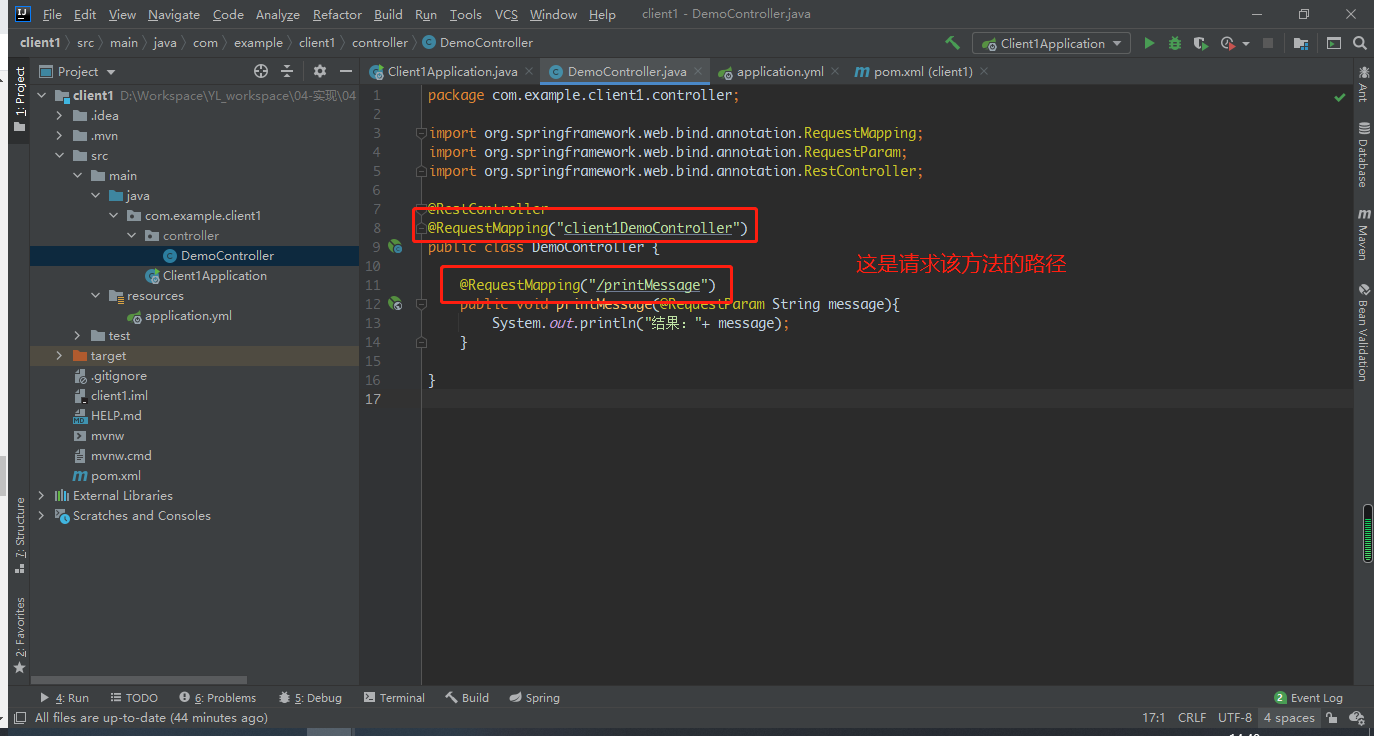The width and height of the screenshot is (1374, 736).
Task: Expand External Libraries node
Action: coord(42,495)
